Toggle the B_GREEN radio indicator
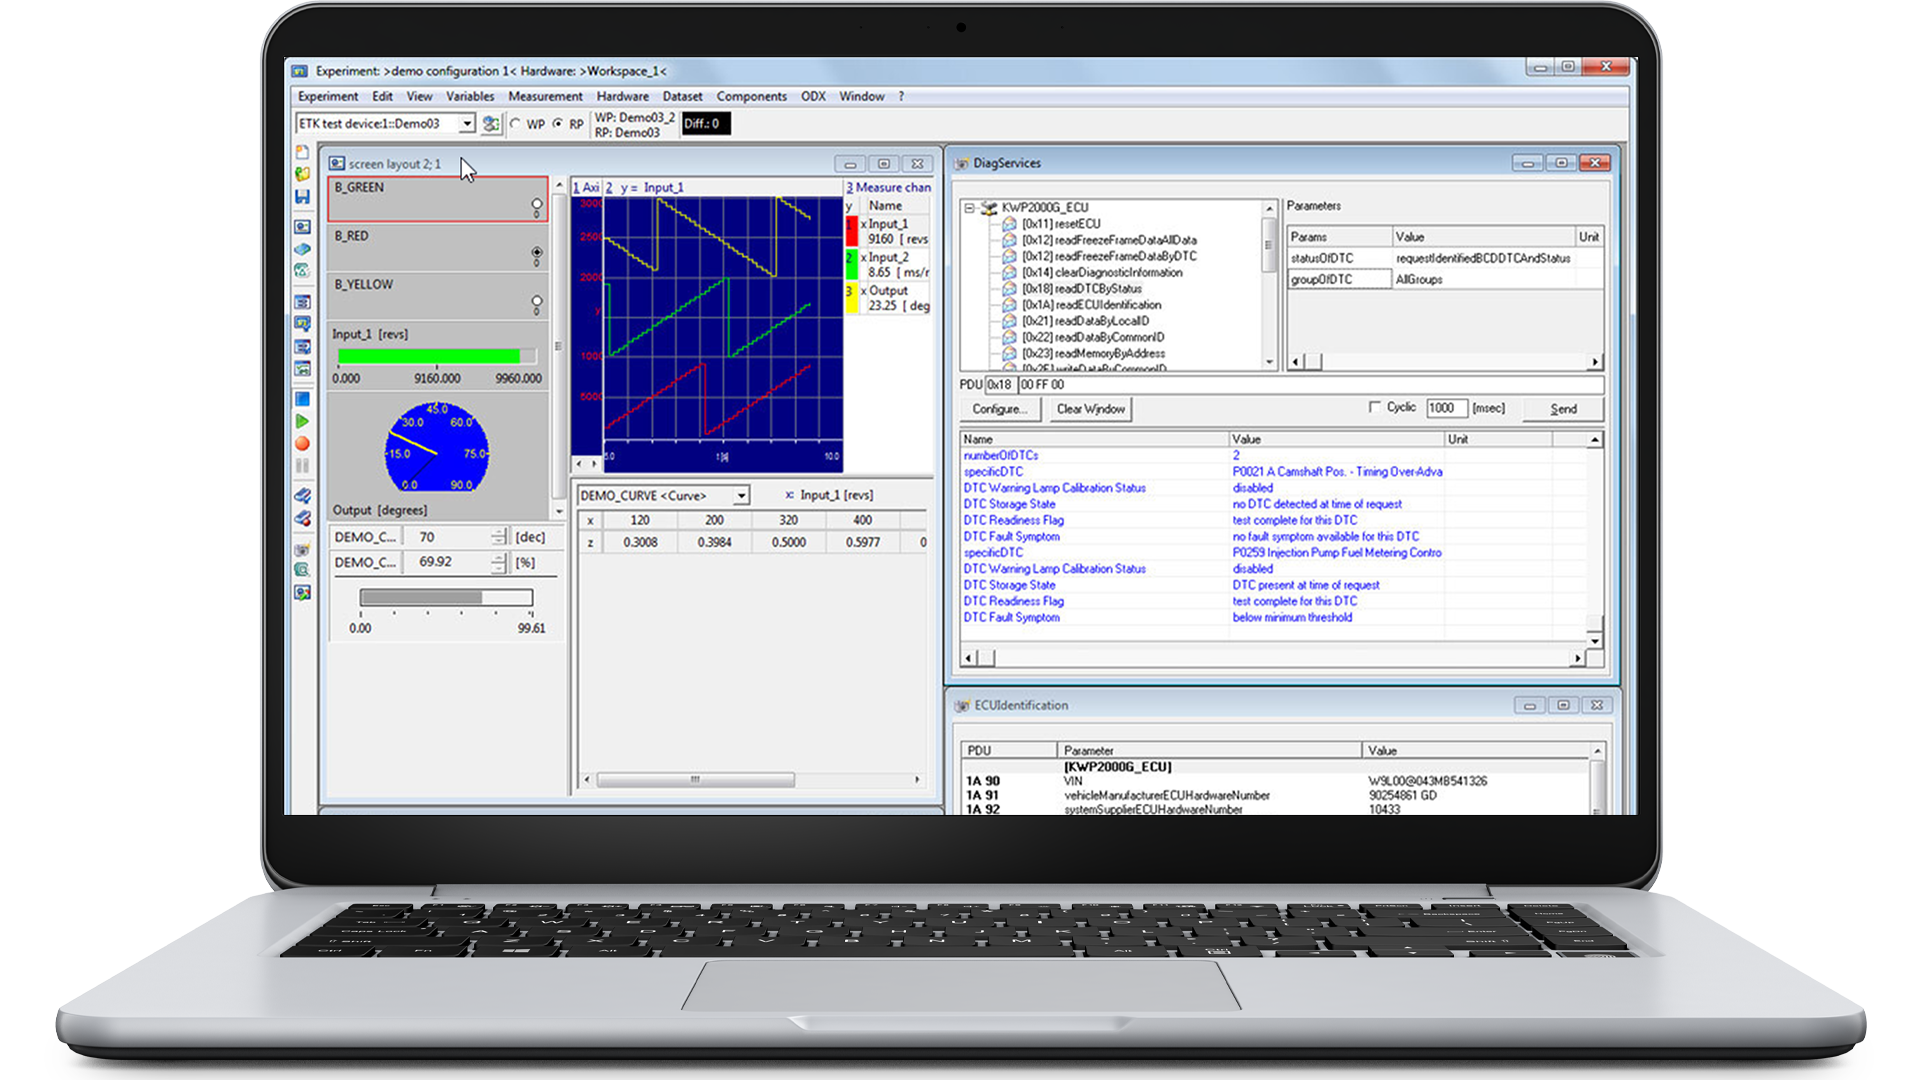The width and height of the screenshot is (1920, 1080). point(537,204)
